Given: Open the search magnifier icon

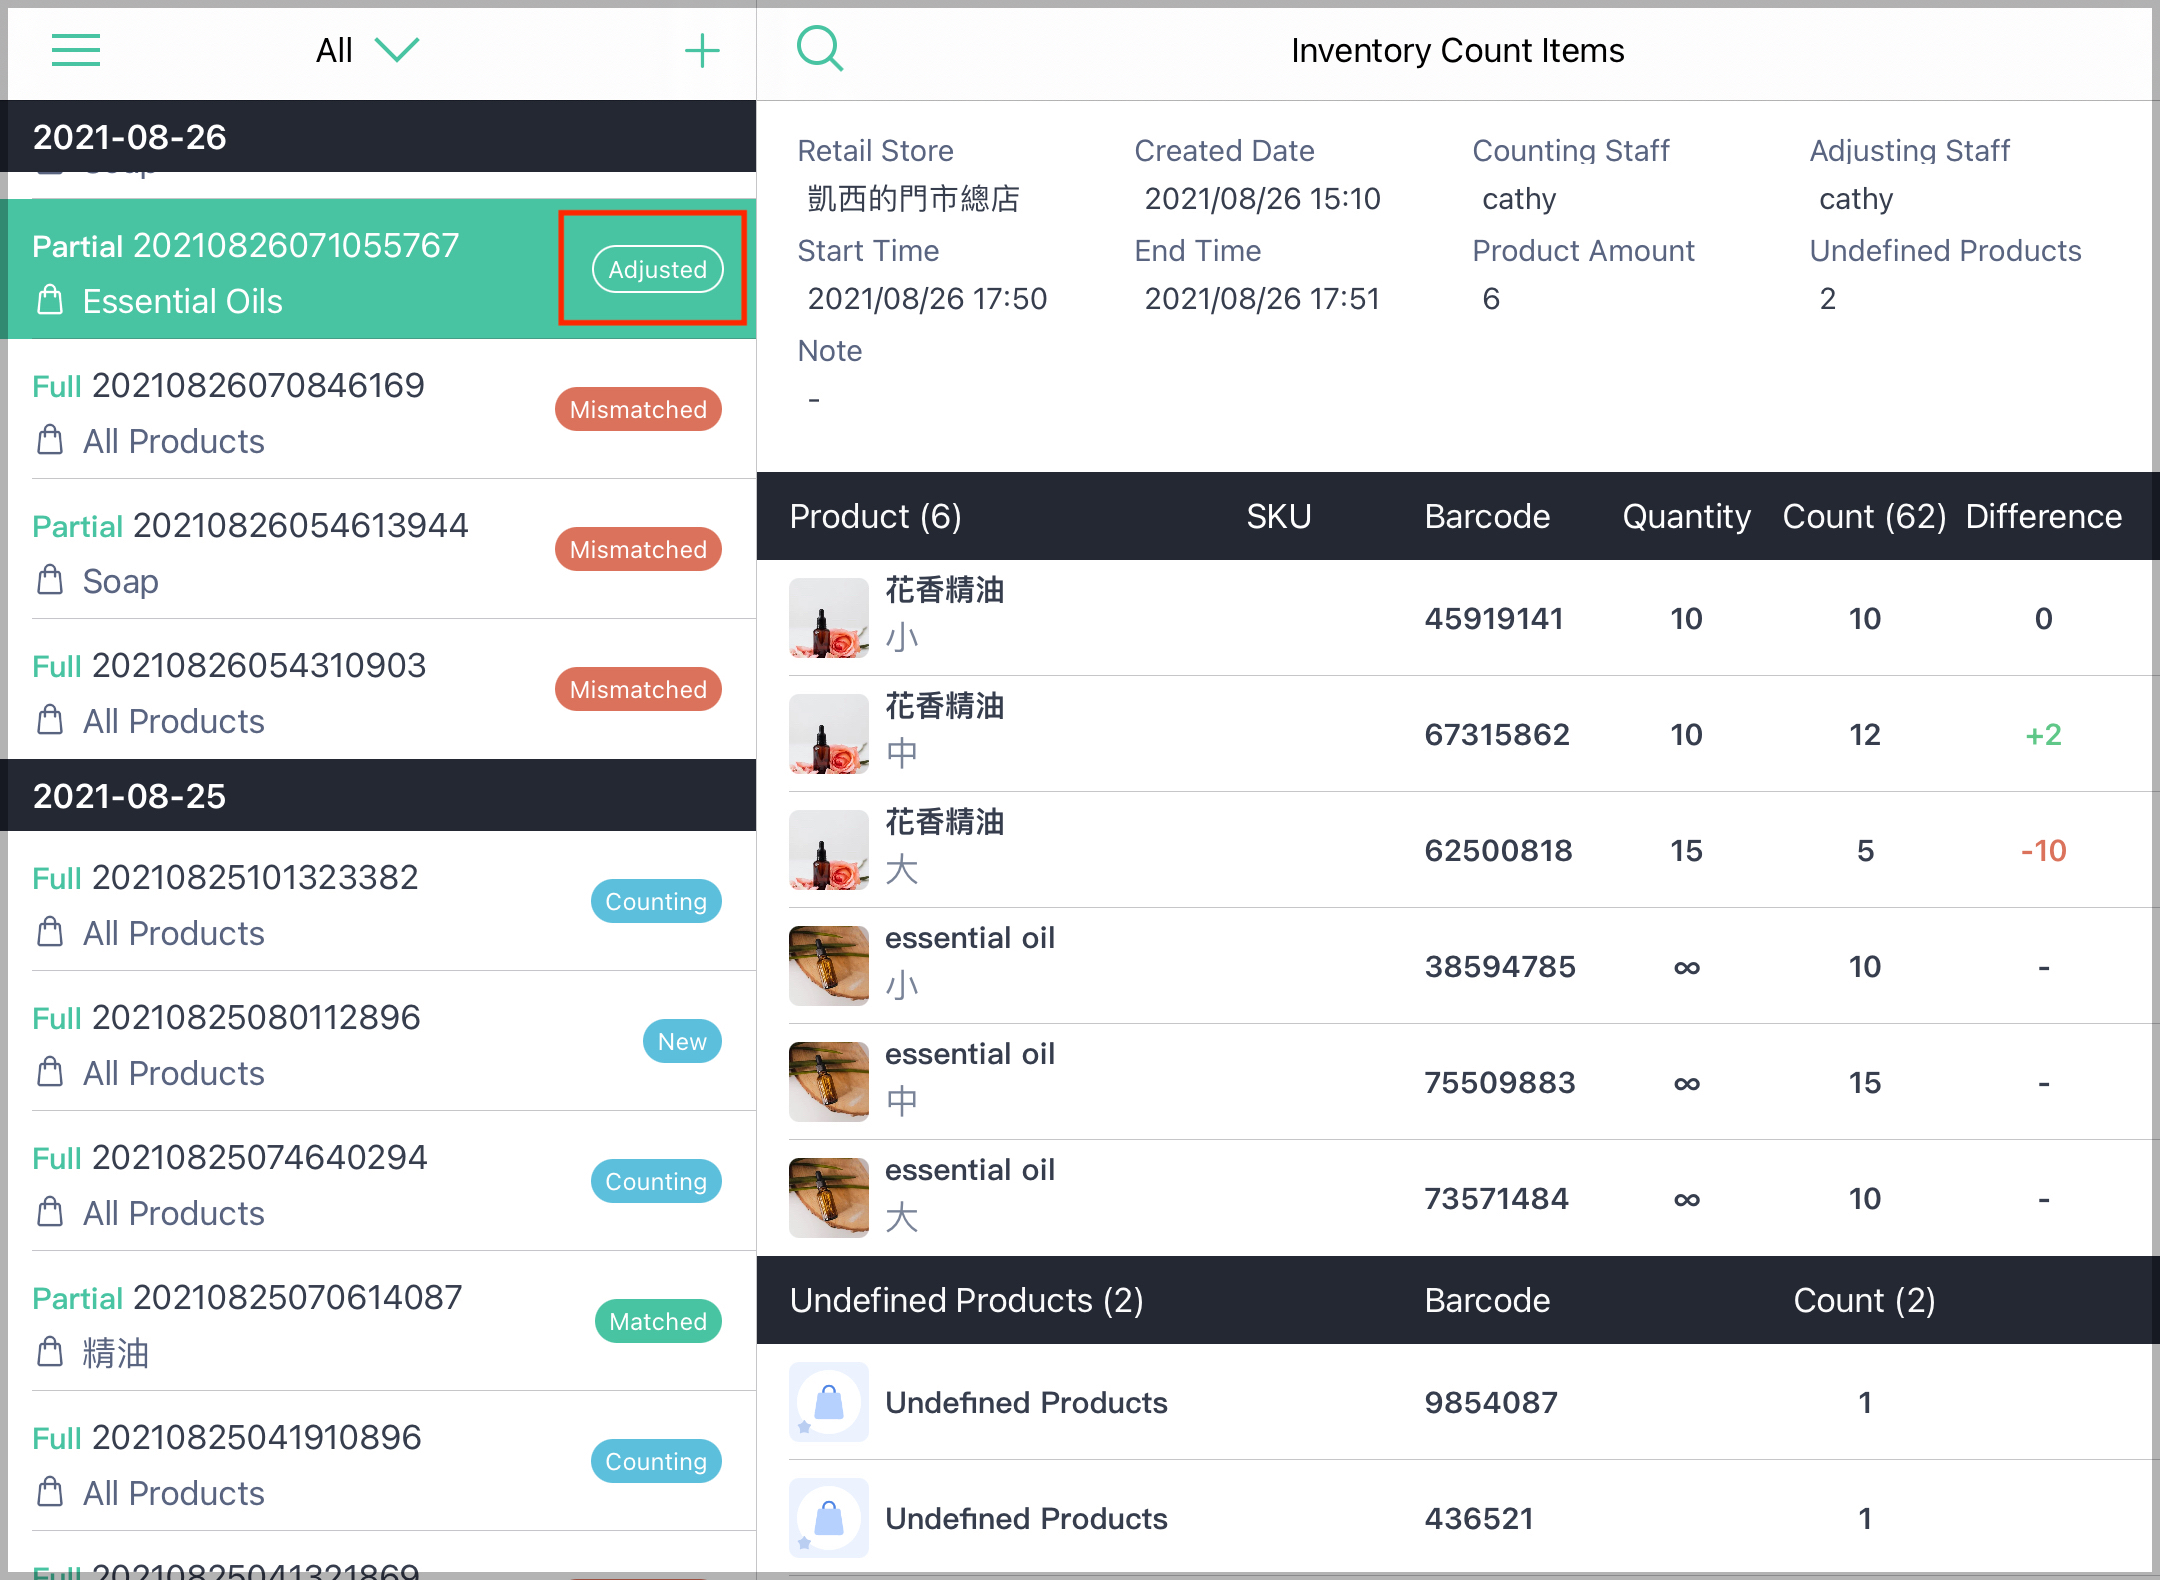Looking at the screenshot, I should (820, 48).
